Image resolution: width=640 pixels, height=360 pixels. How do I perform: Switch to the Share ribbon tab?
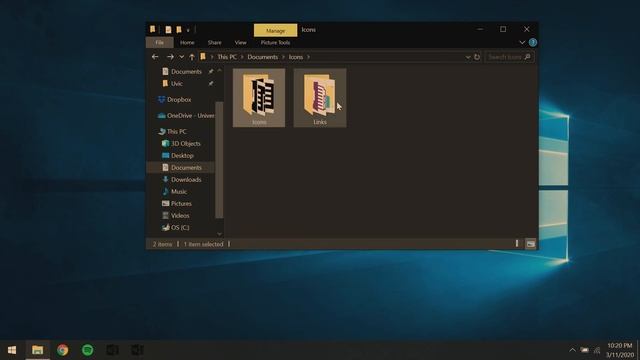pyautogui.click(x=214, y=42)
